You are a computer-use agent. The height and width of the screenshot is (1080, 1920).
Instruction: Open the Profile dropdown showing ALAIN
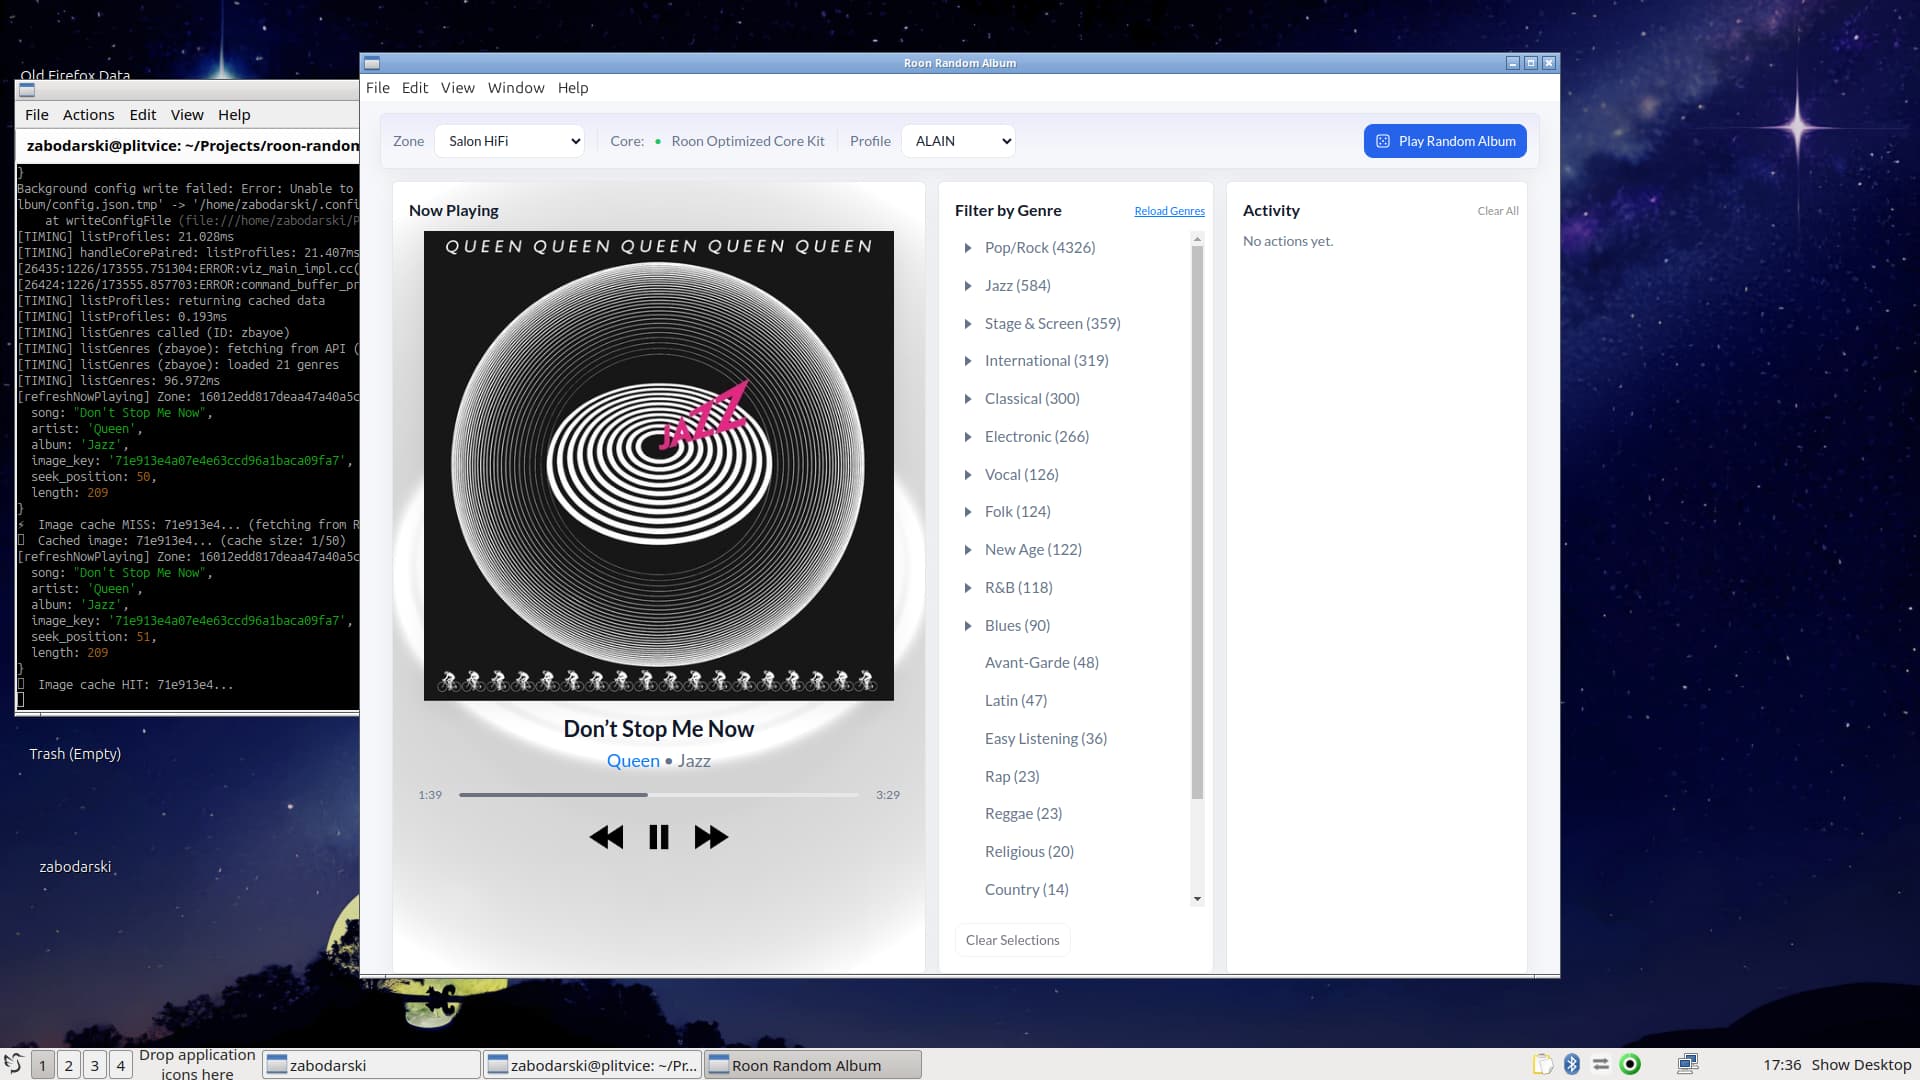958,141
